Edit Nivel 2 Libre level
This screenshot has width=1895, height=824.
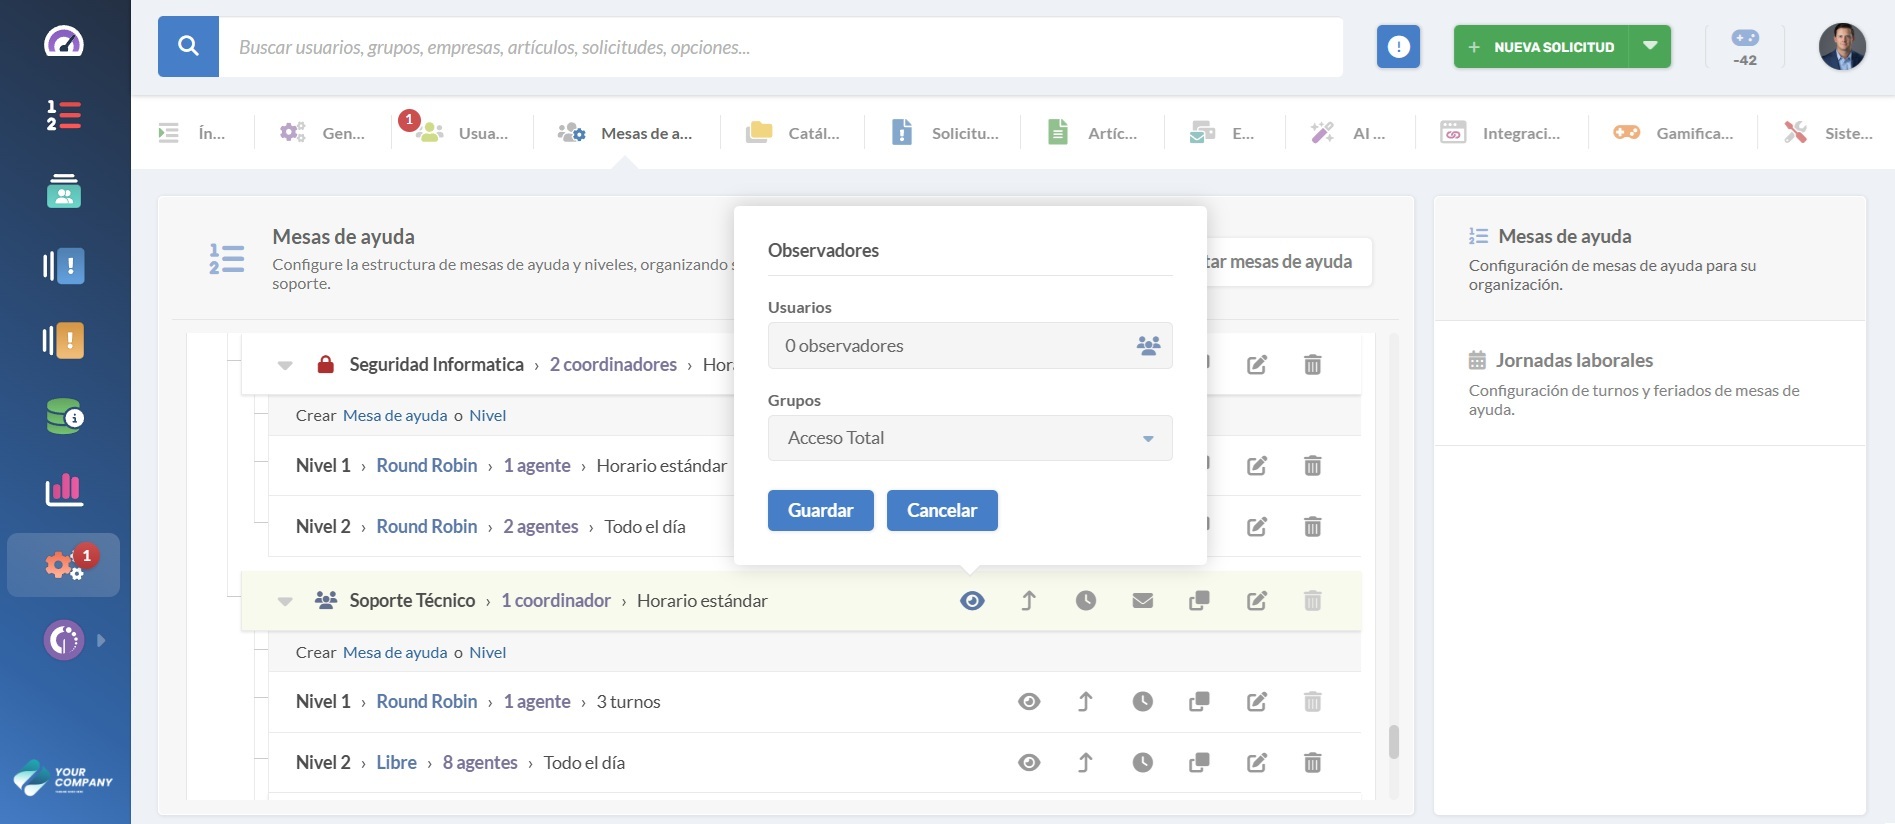[1257, 762]
